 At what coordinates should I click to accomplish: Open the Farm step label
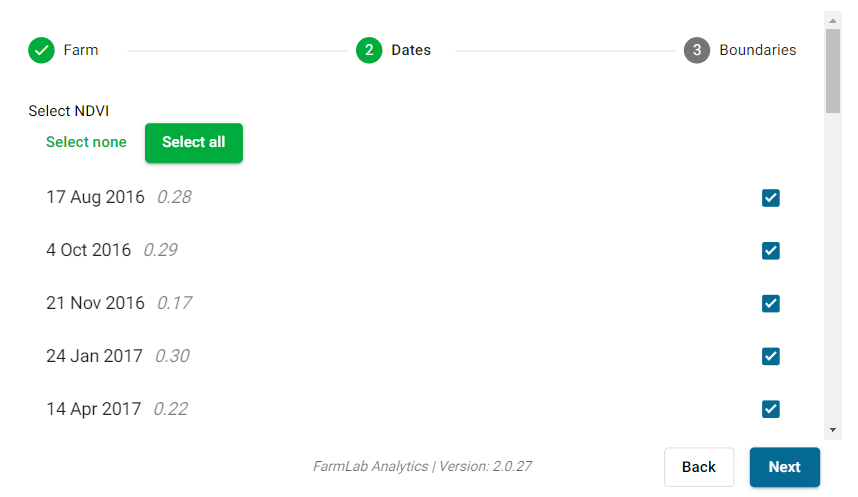coord(81,50)
